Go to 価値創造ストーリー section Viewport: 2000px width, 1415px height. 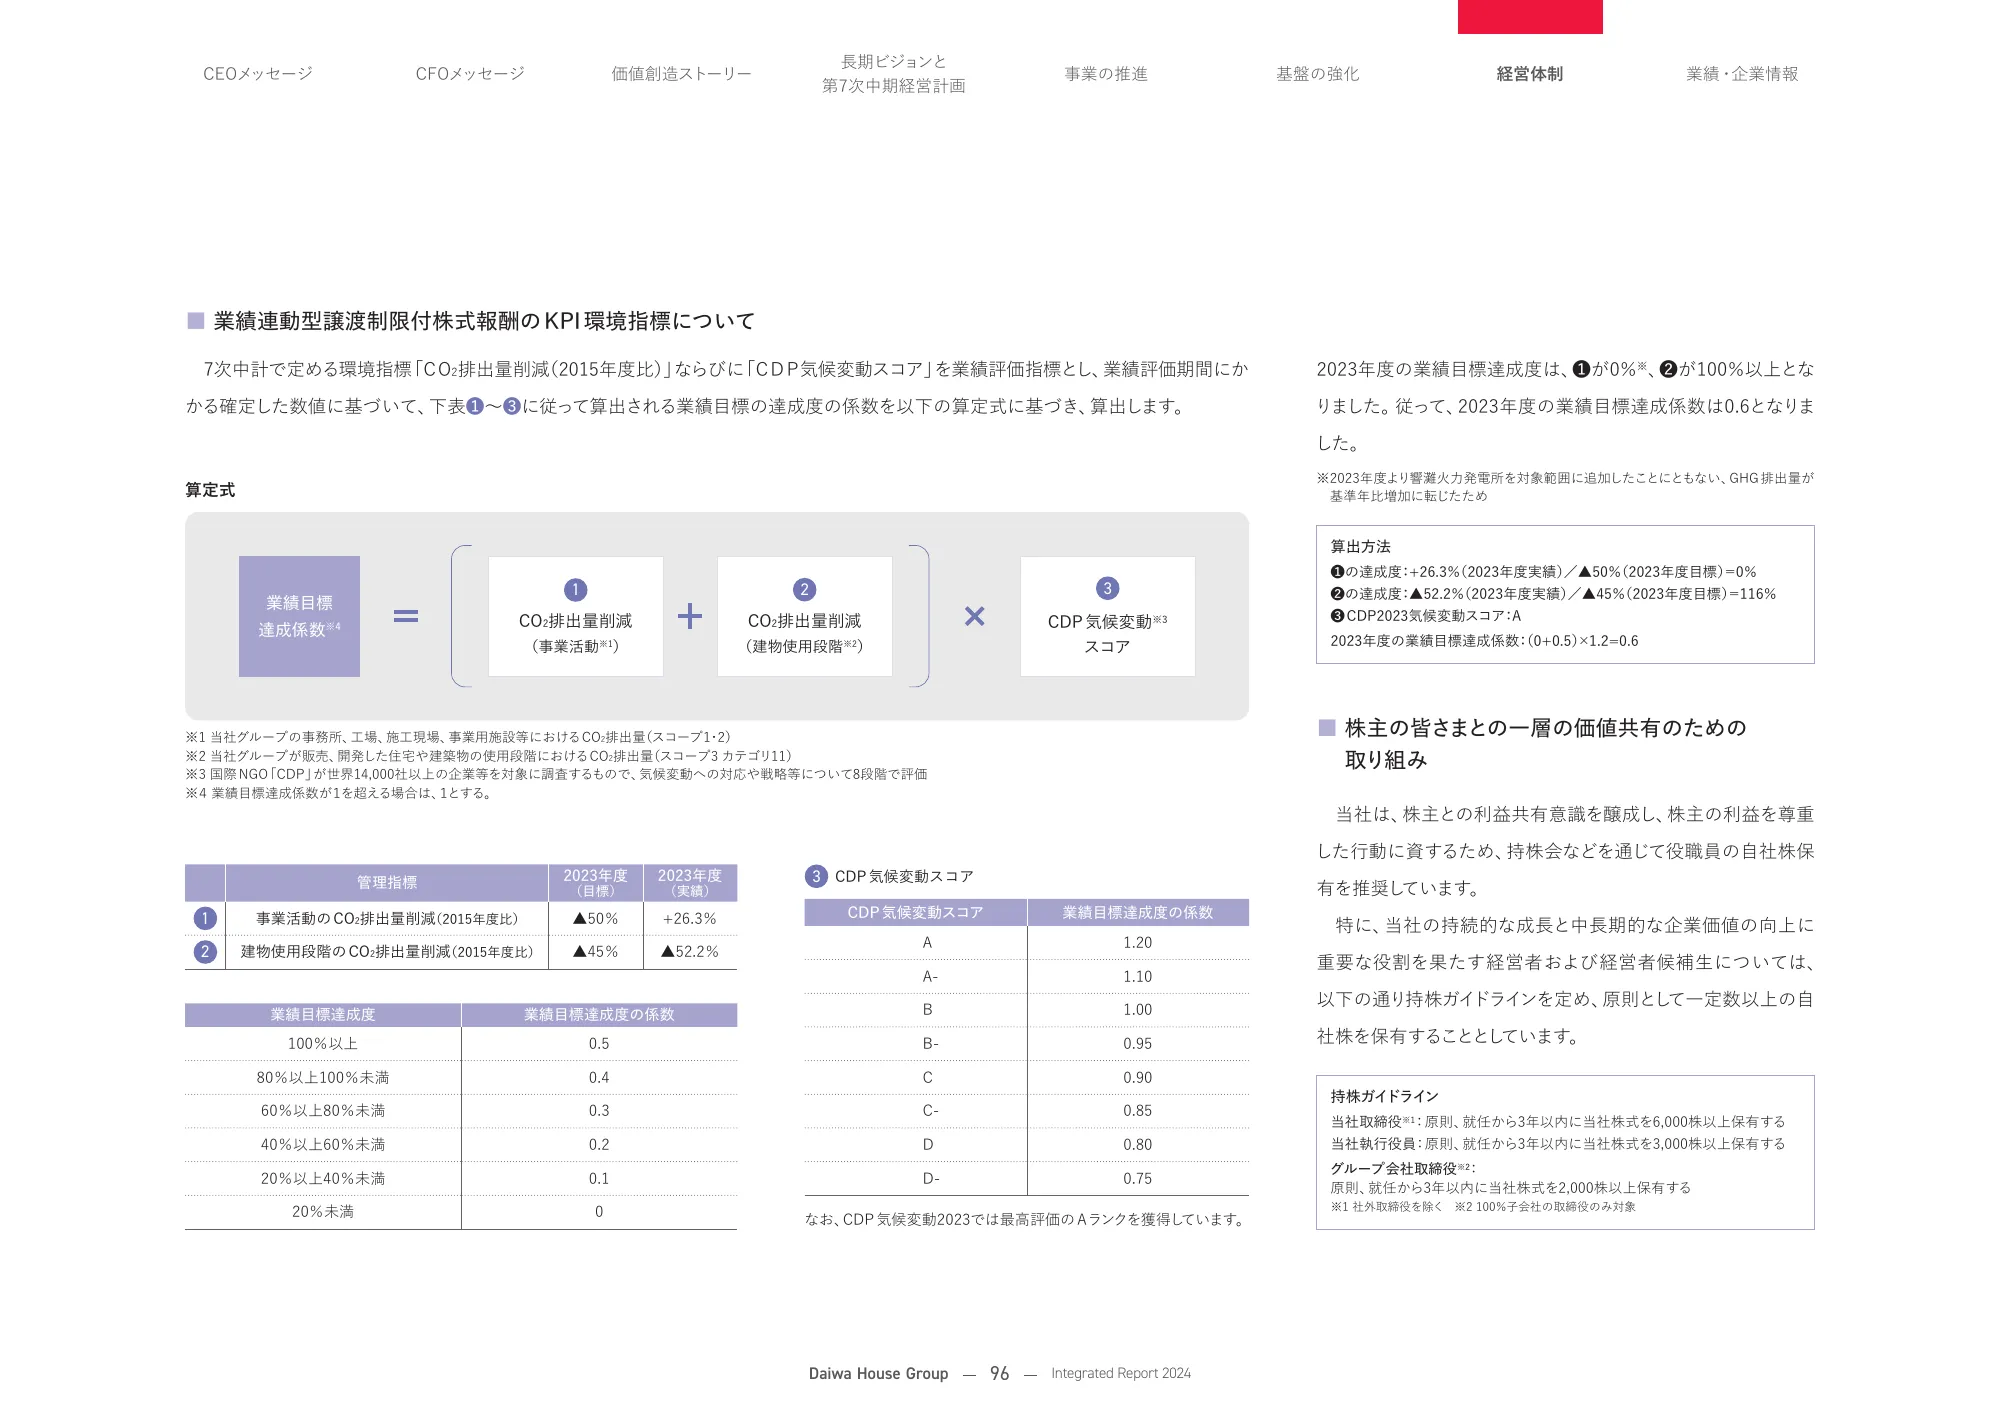point(682,74)
